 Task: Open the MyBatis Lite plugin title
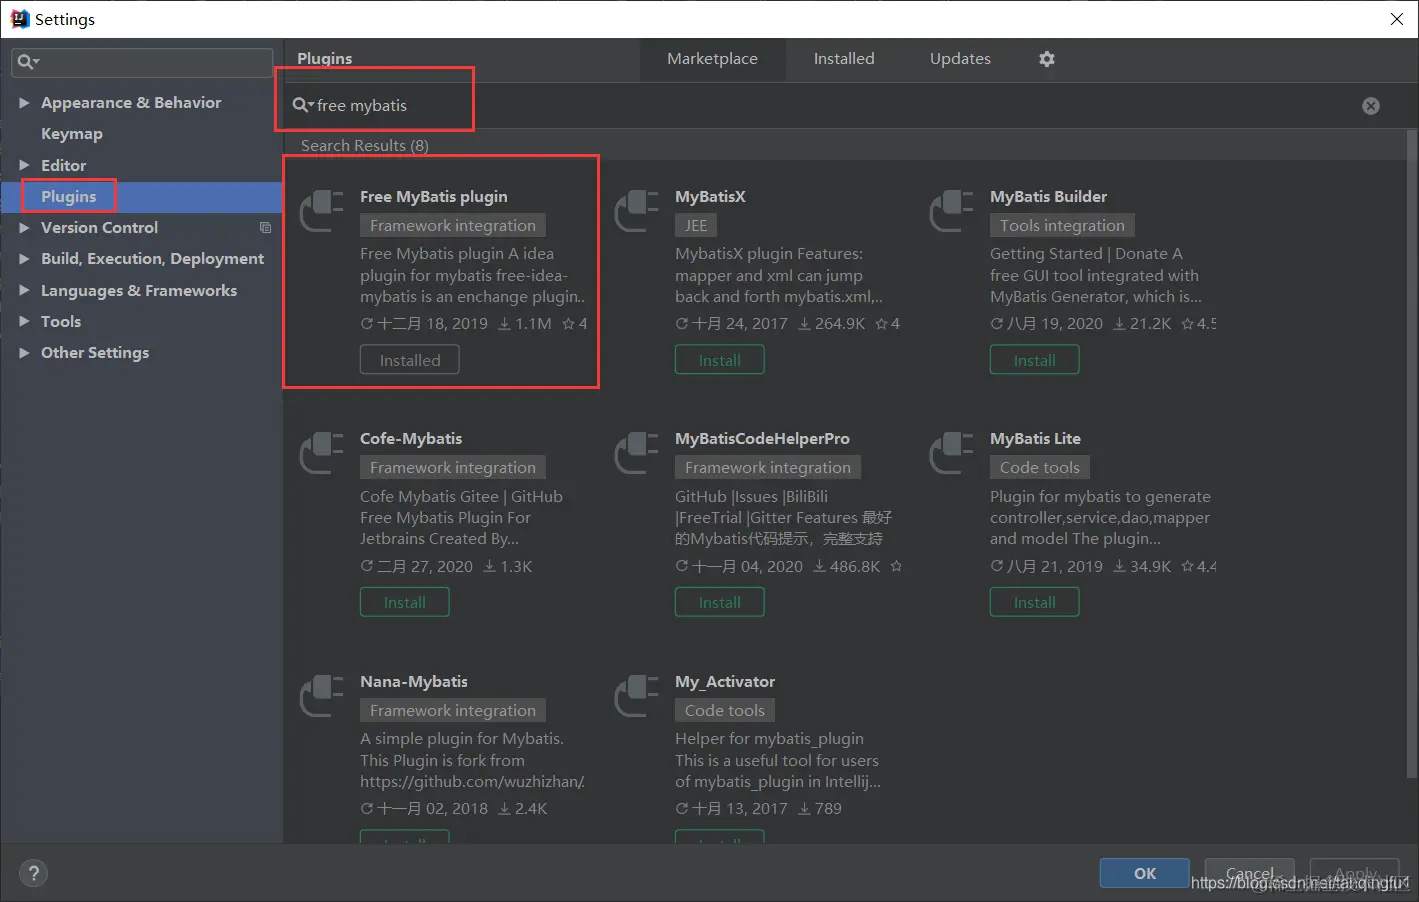[x=1035, y=439]
